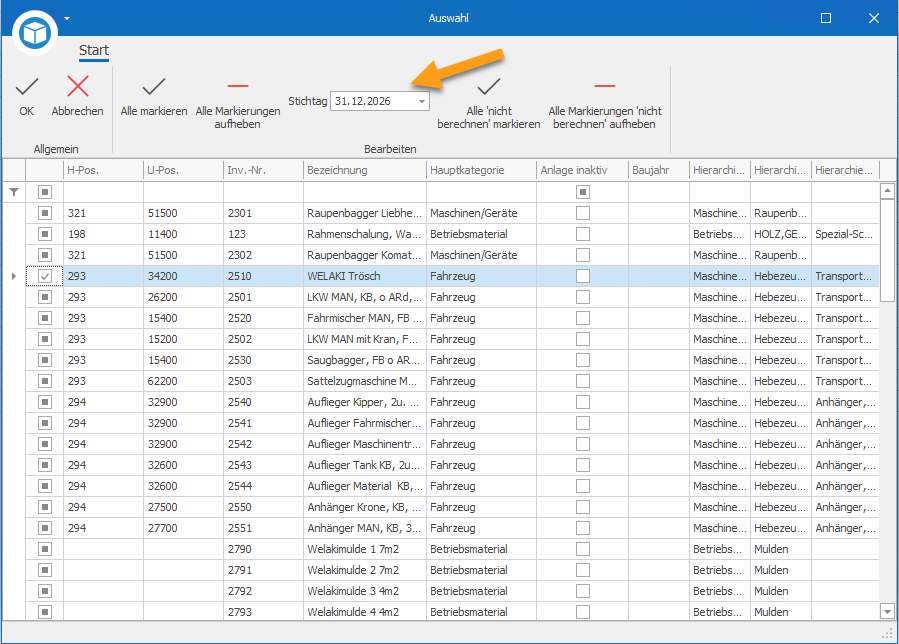Sort by Bezeichnung column header

365,170
